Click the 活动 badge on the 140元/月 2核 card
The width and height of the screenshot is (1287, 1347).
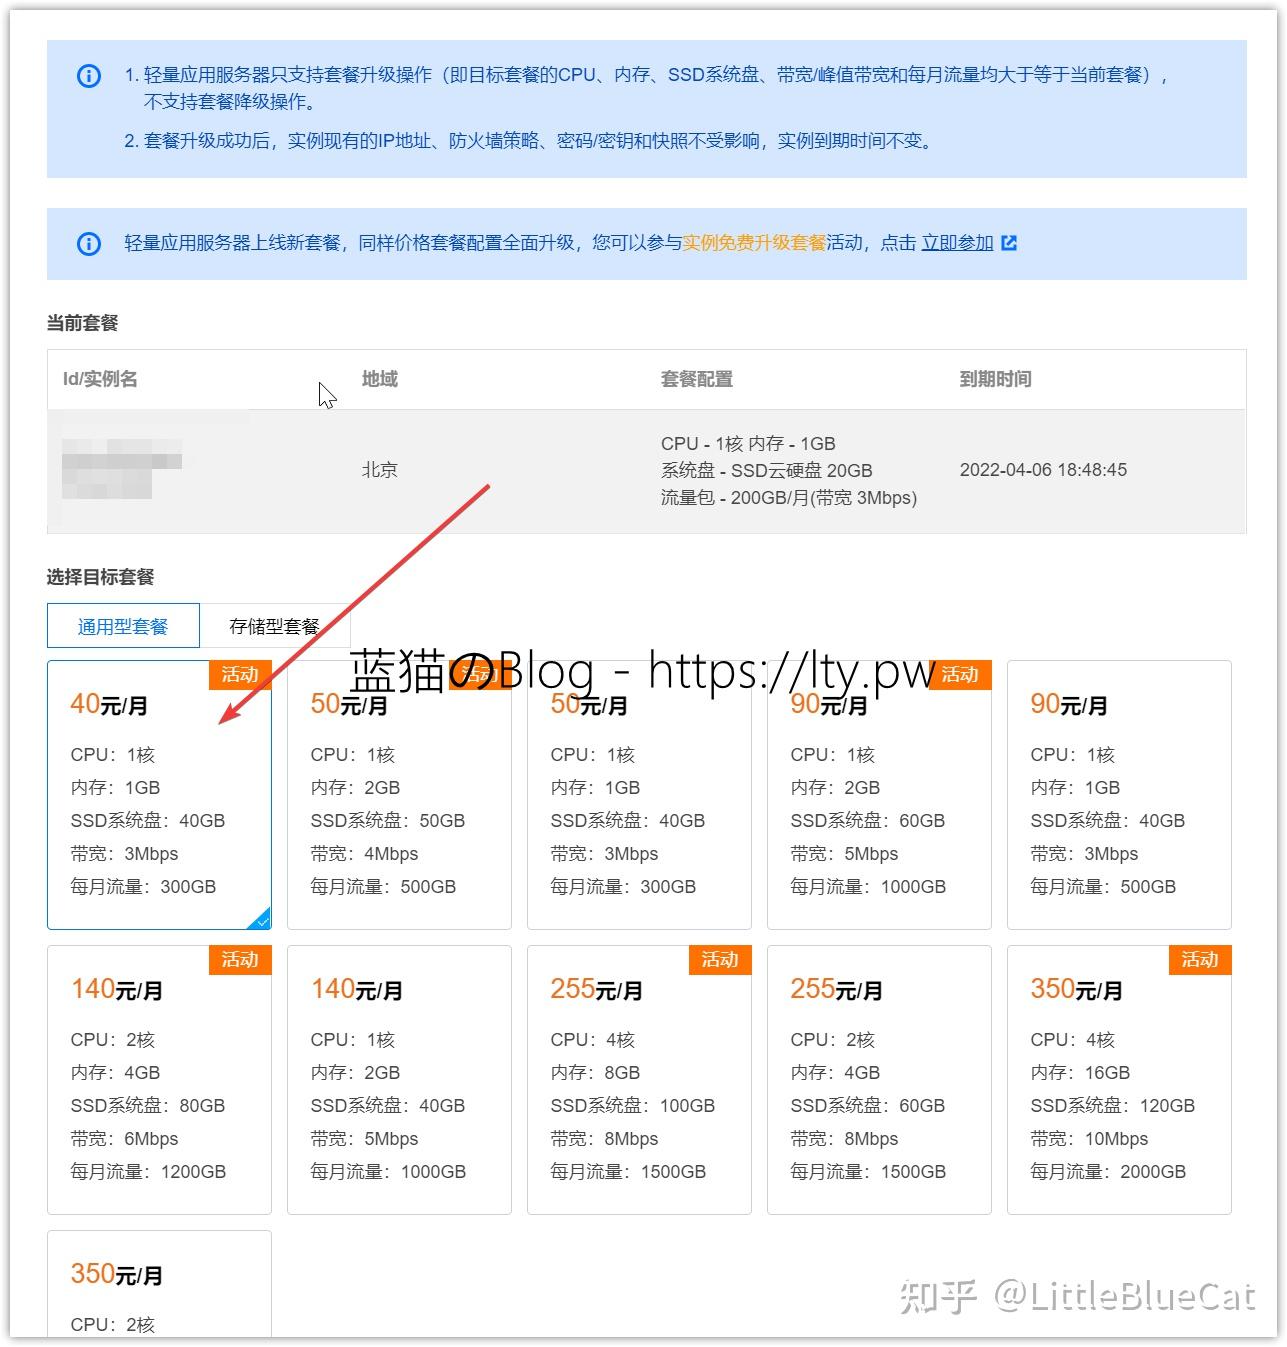point(240,960)
